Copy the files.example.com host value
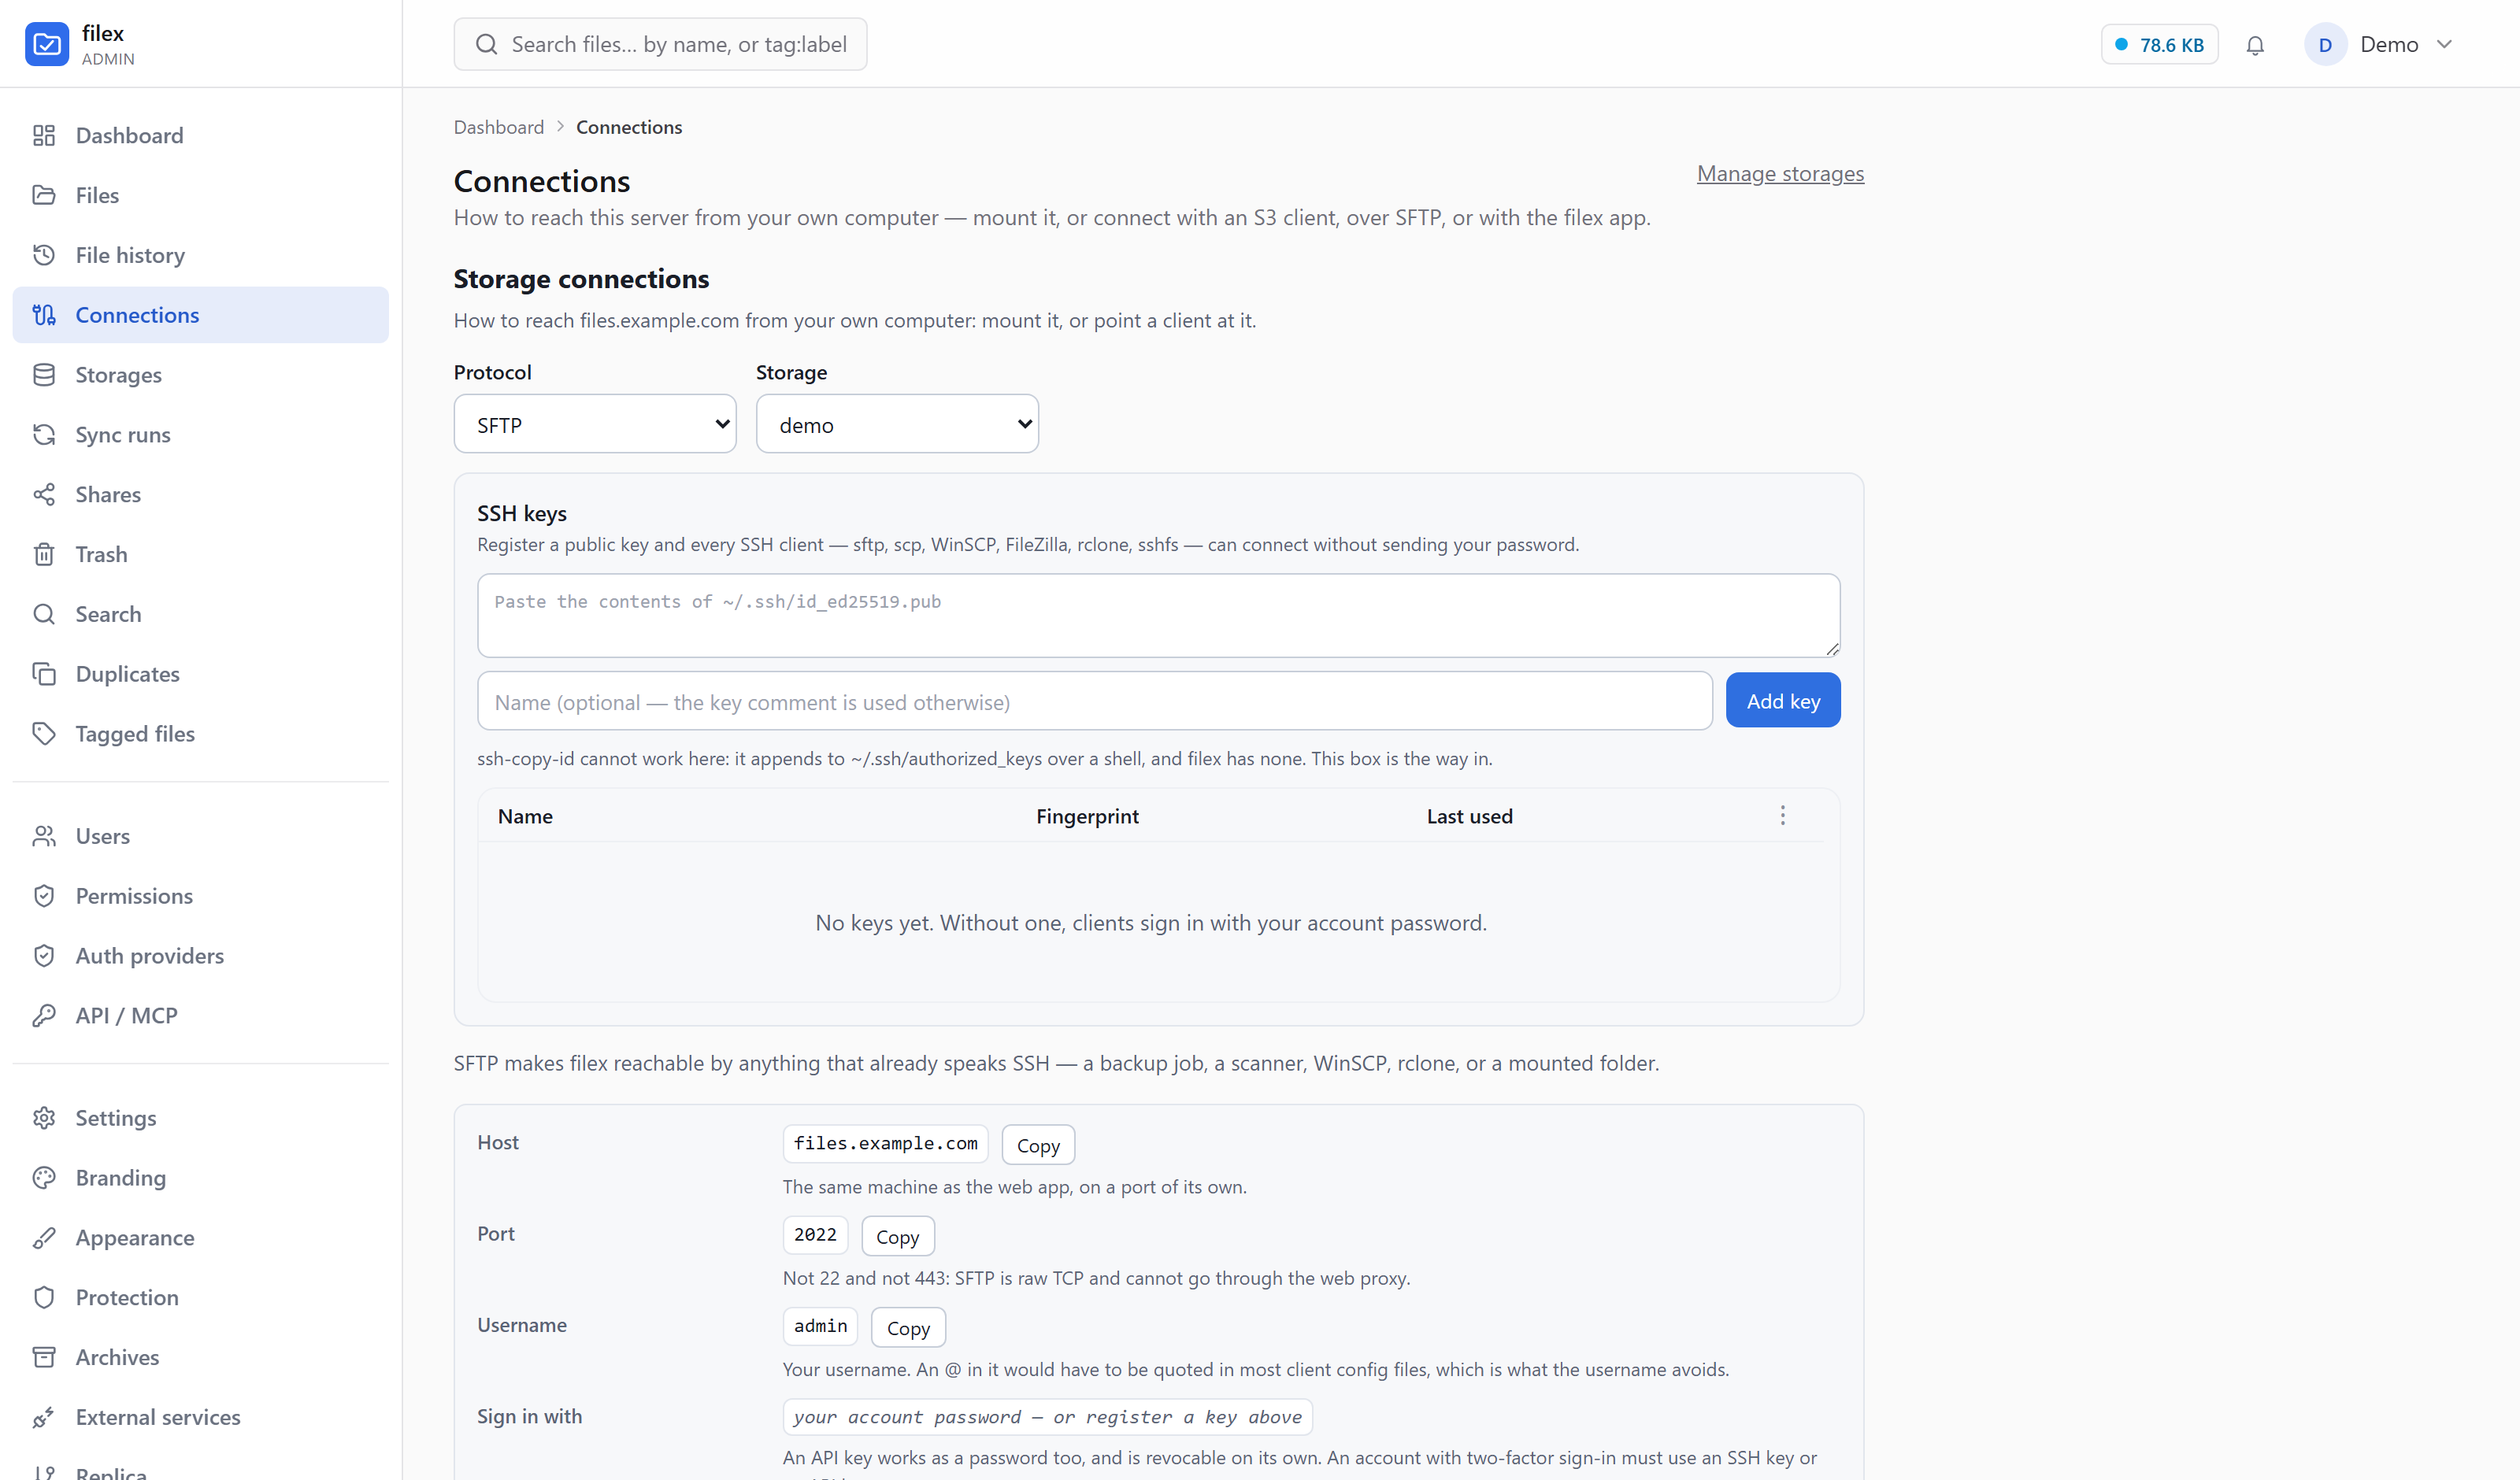Viewport: 2520px width, 1480px height. coord(1038,1145)
